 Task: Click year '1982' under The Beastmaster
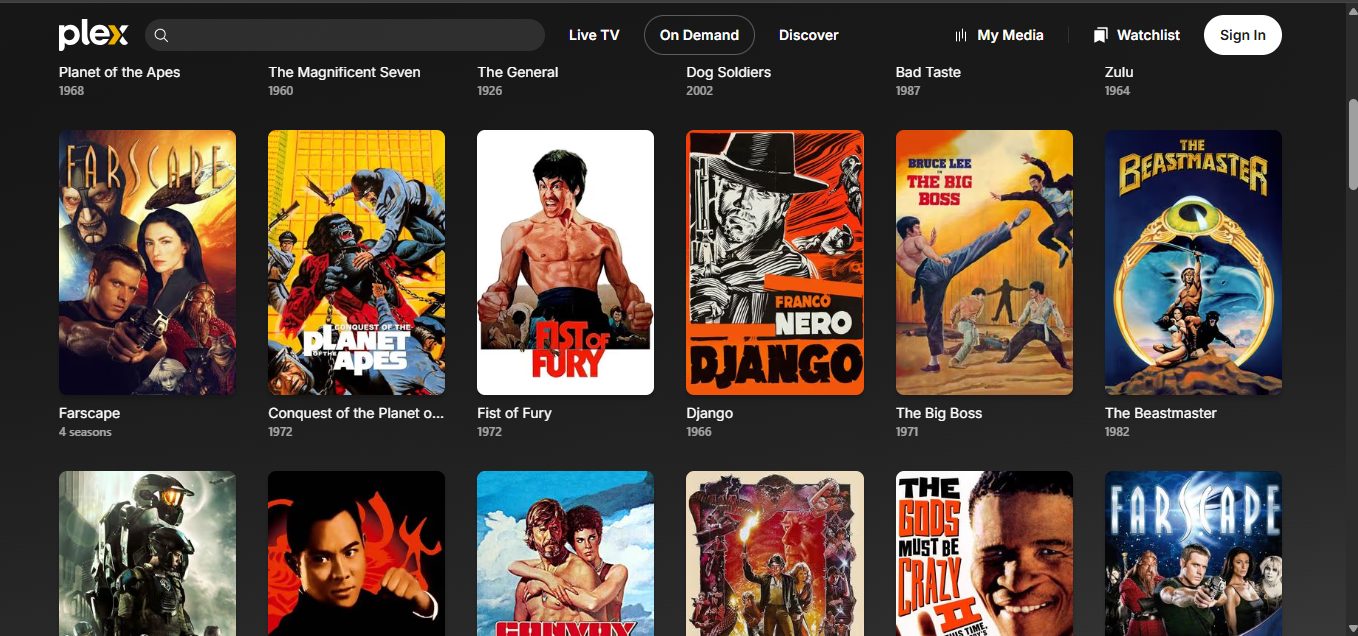point(1117,432)
